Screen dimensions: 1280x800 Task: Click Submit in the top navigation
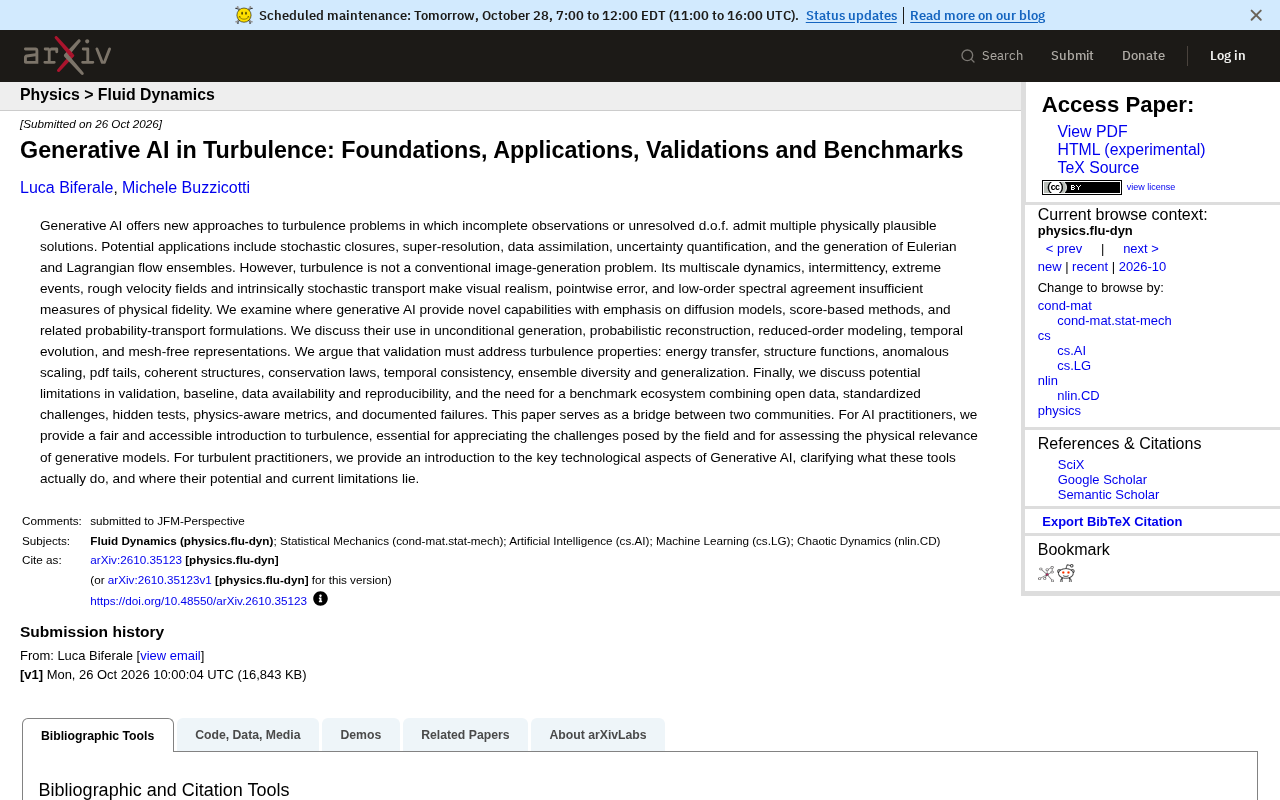[x=1072, y=56]
